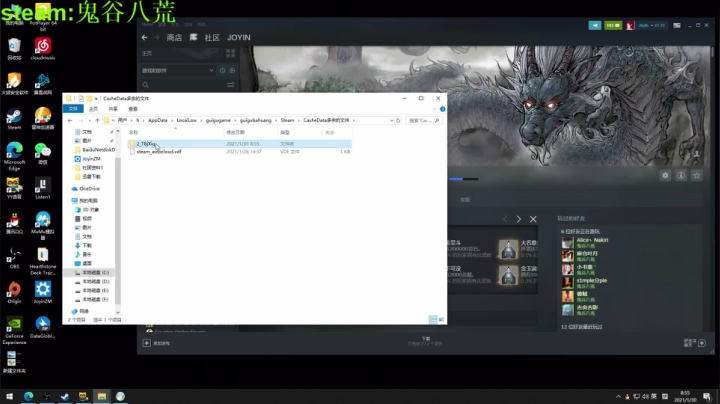
Task: Open Origin desktop shortcut
Action: click(x=14, y=292)
